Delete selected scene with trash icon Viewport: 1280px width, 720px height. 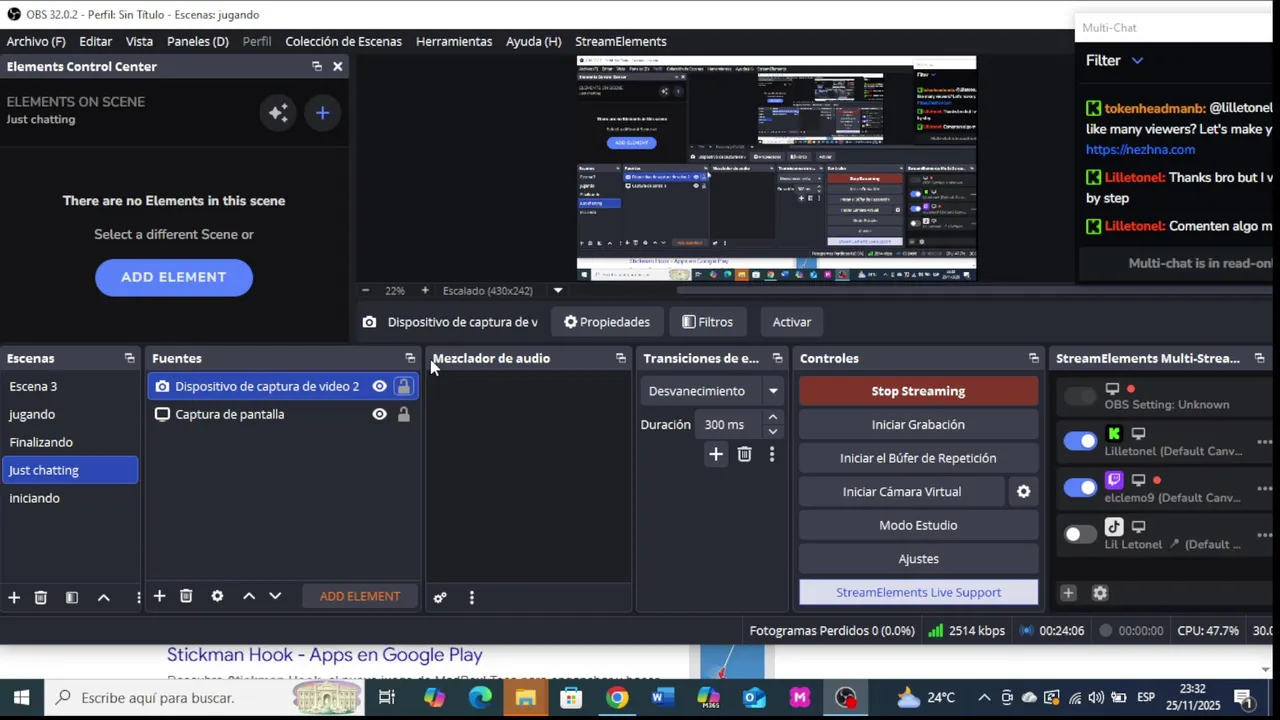point(41,597)
